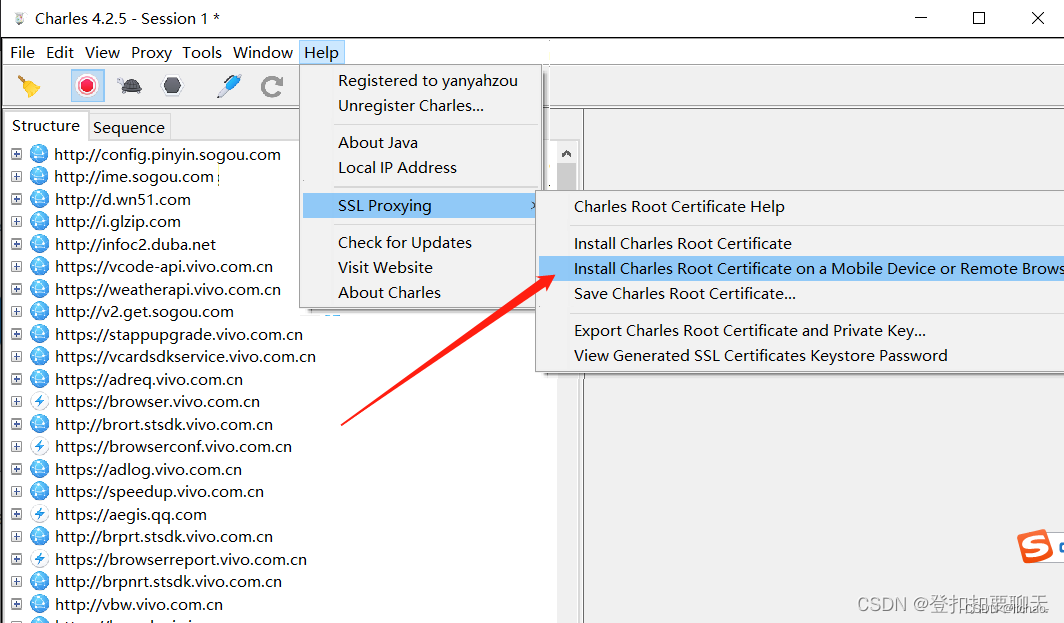1064x623 pixels.
Task: Click lightning icon of browserreport.vivo.com.cn
Action: pos(39,559)
